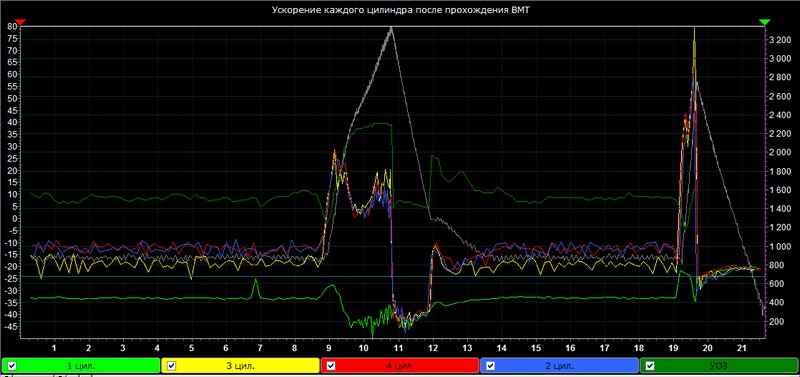
Task: Select the red 4 цил. legend label
Action: click(400, 366)
